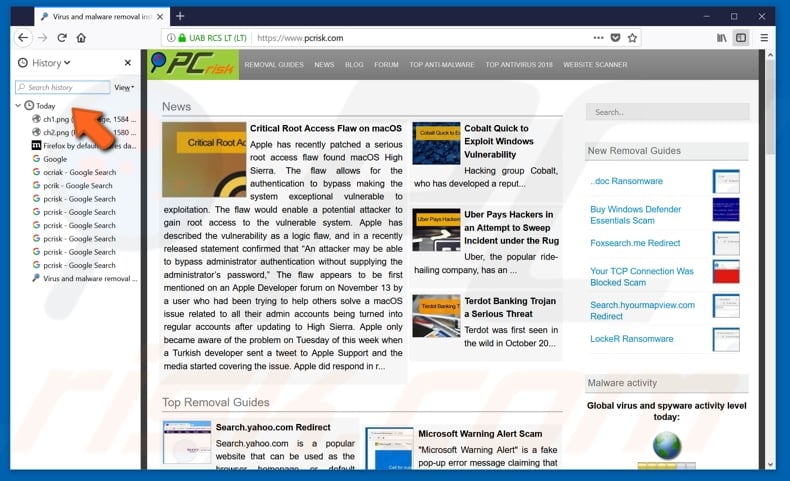Open TOP ANTIVIRUS 2018 menu item
Screen dimensions: 790x481
point(519,64)
